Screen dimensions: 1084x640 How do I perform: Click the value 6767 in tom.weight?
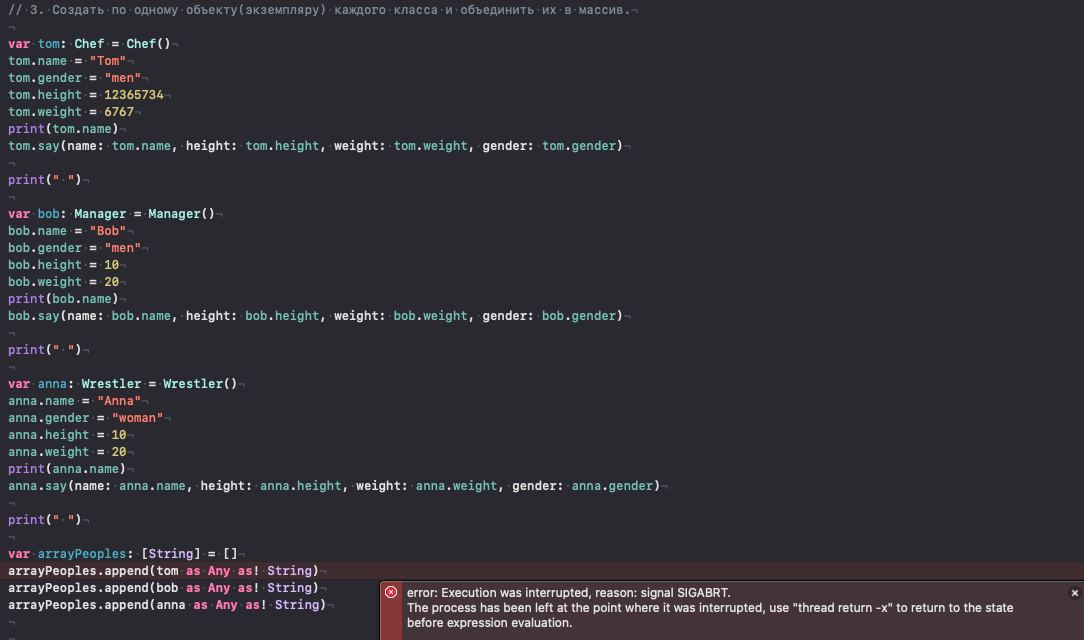click(119, 112)
